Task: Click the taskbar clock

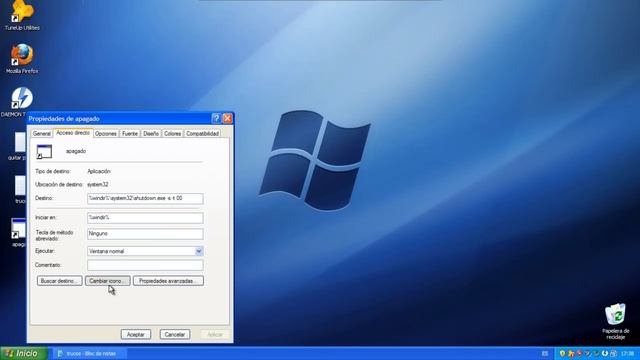Action: pos(627,353)
